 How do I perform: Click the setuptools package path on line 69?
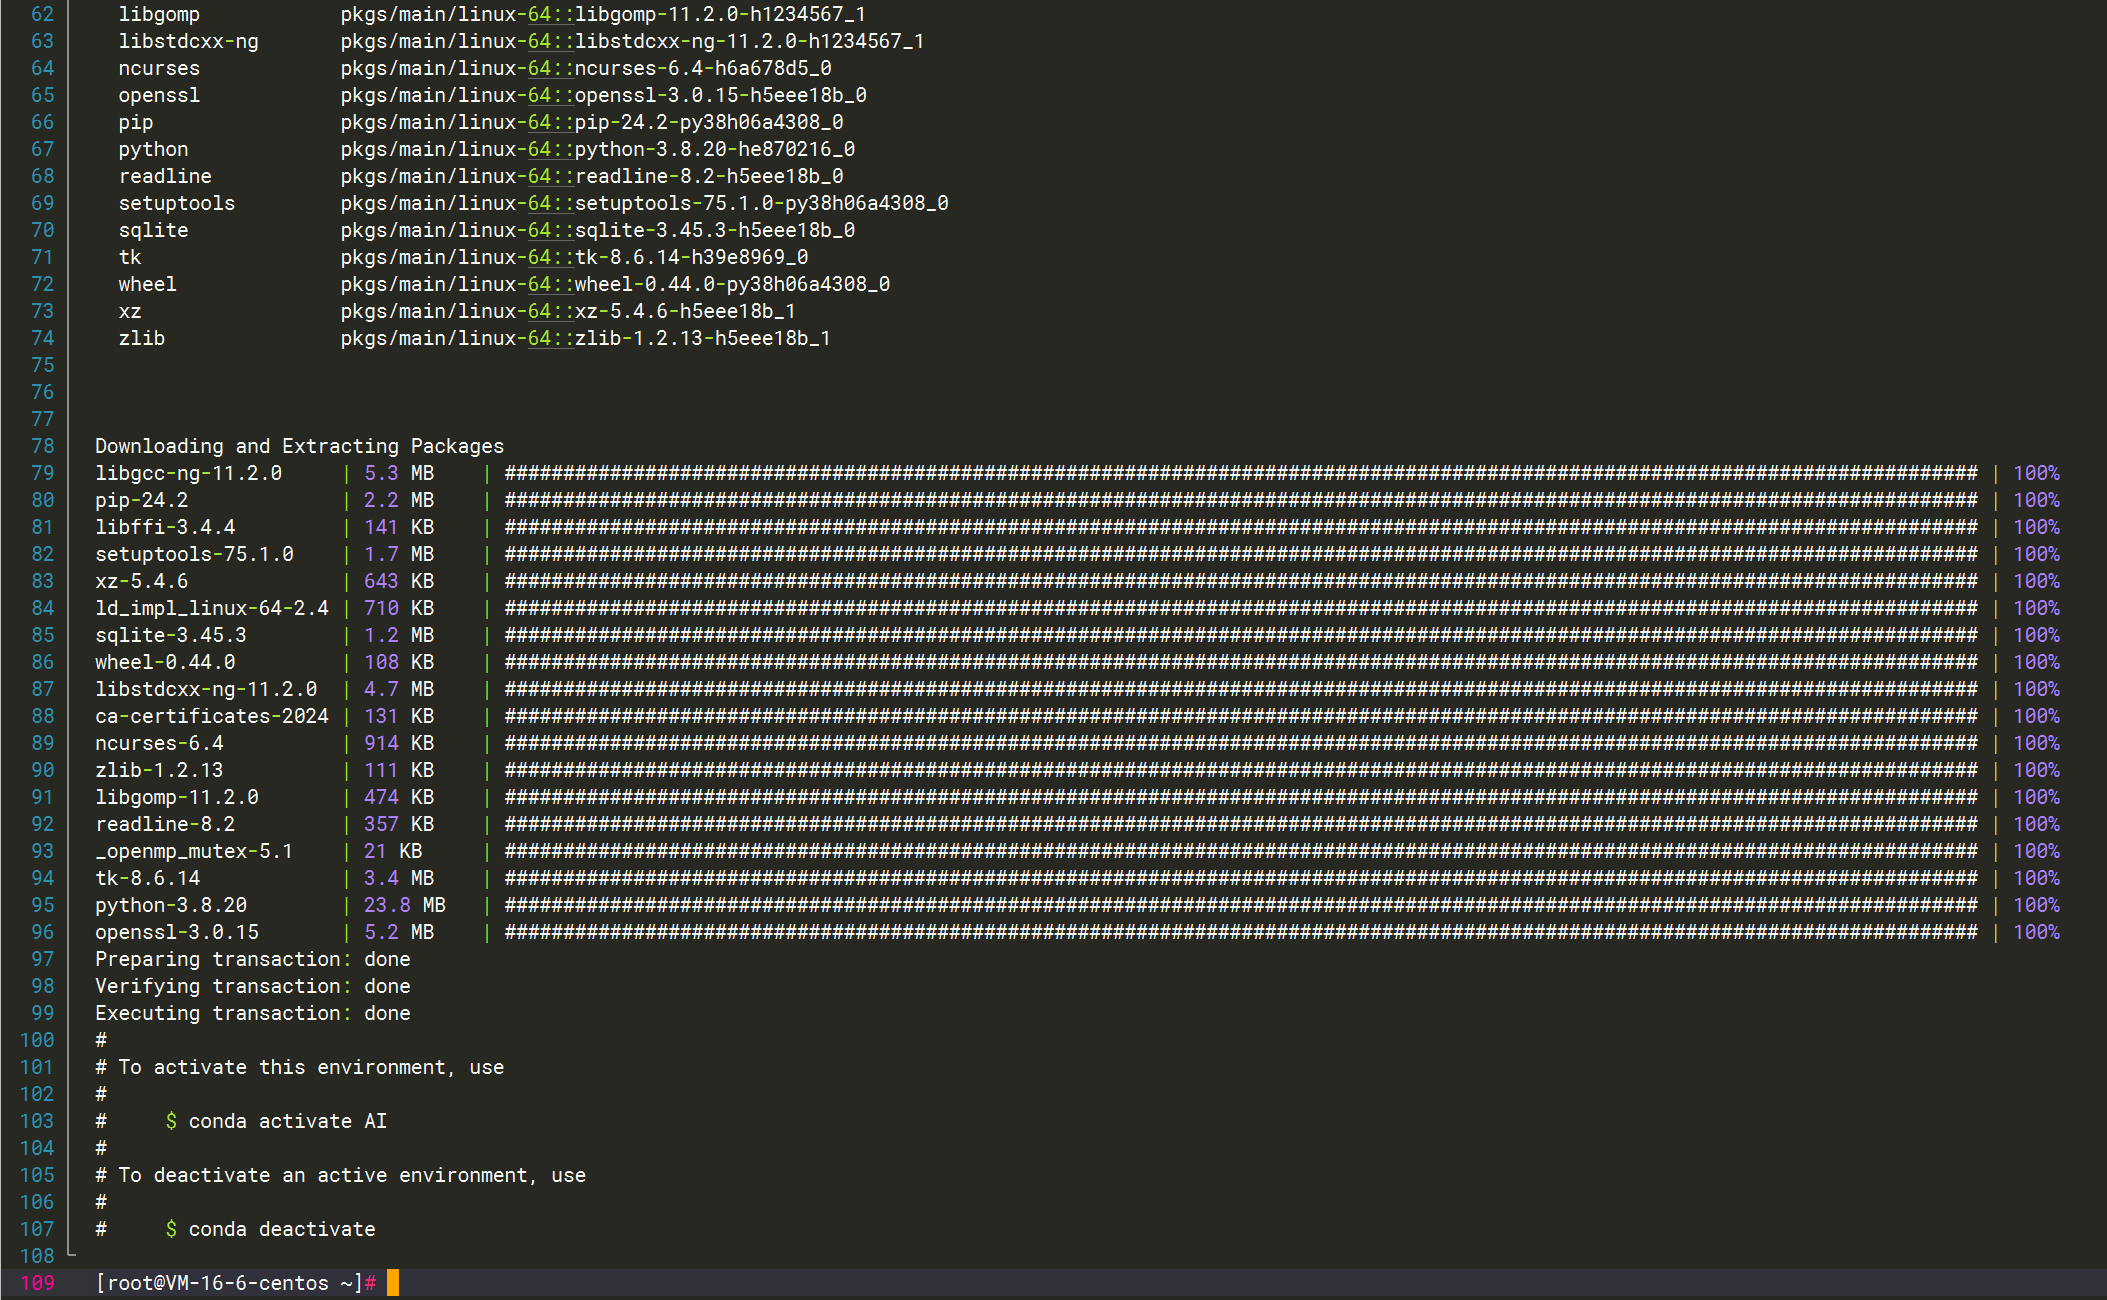click(644, 203)
